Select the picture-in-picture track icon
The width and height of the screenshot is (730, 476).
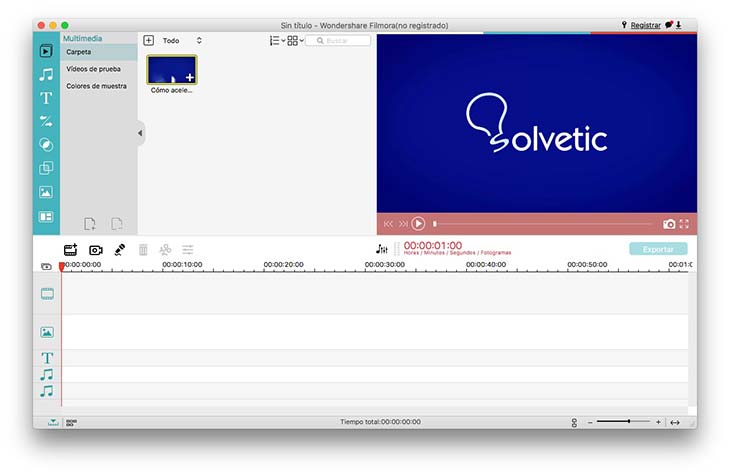pos(47,332)
